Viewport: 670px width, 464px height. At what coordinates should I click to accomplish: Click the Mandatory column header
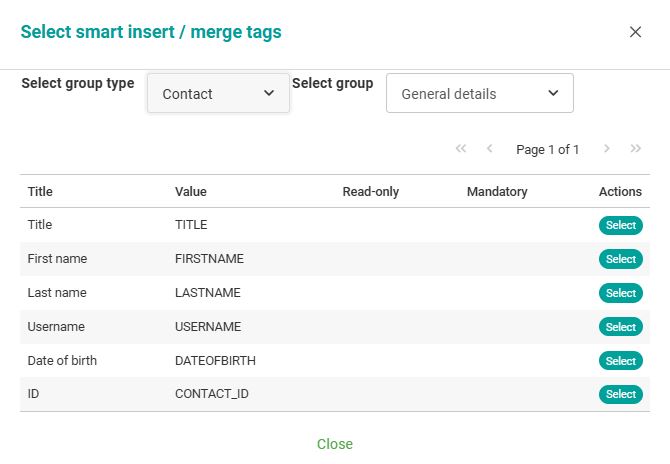coord(497,192)
